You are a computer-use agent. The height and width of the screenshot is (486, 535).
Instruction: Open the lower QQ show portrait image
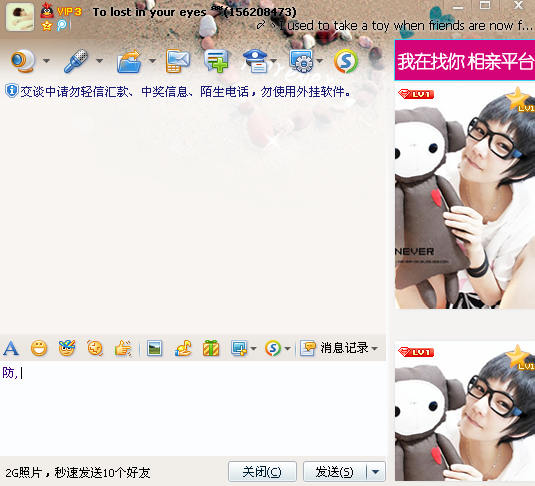click(x=465, y=411)
